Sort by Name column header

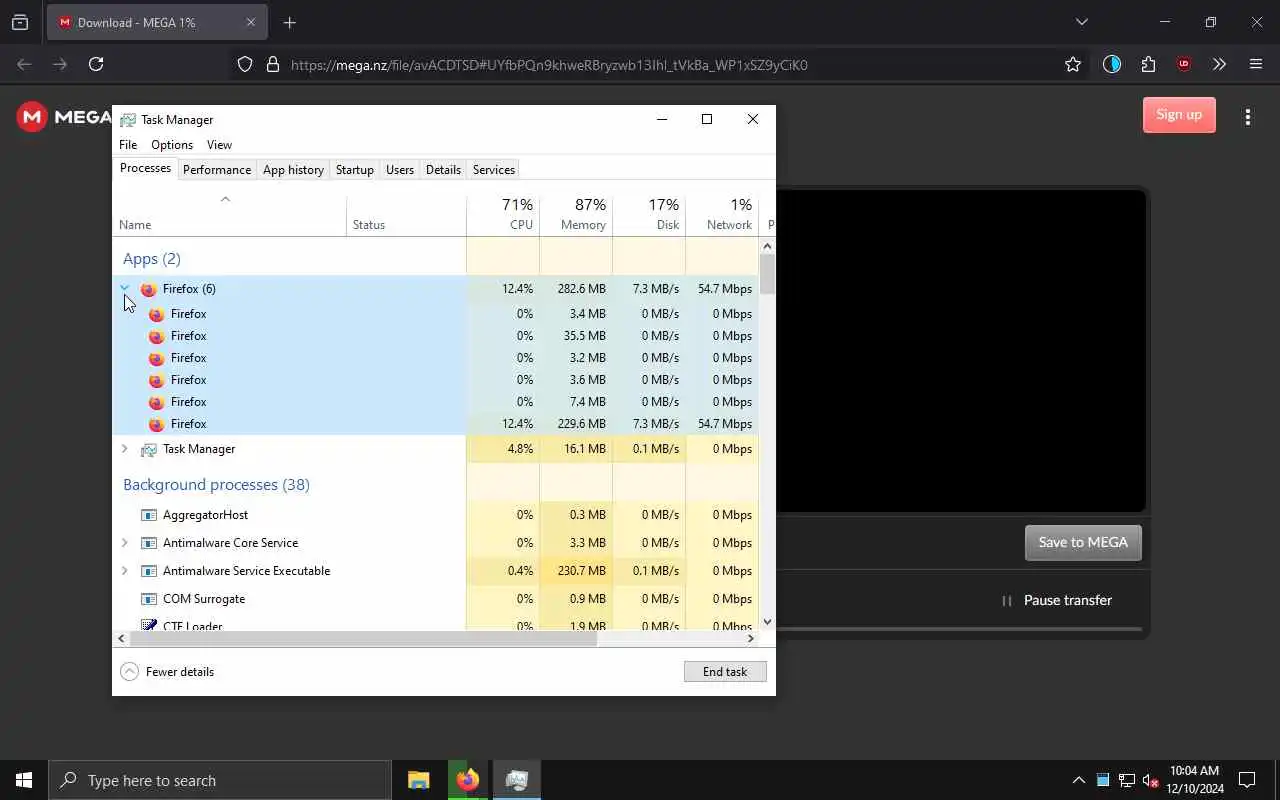tap(229, 214)
